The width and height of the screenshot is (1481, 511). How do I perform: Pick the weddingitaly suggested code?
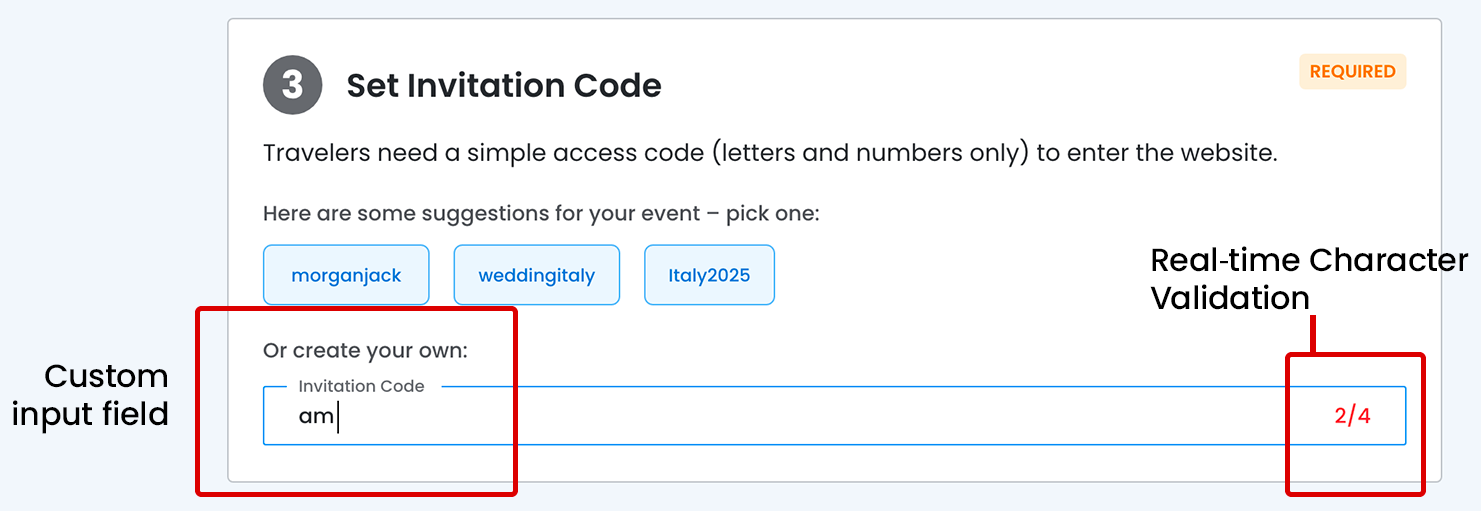pos(536,275)
